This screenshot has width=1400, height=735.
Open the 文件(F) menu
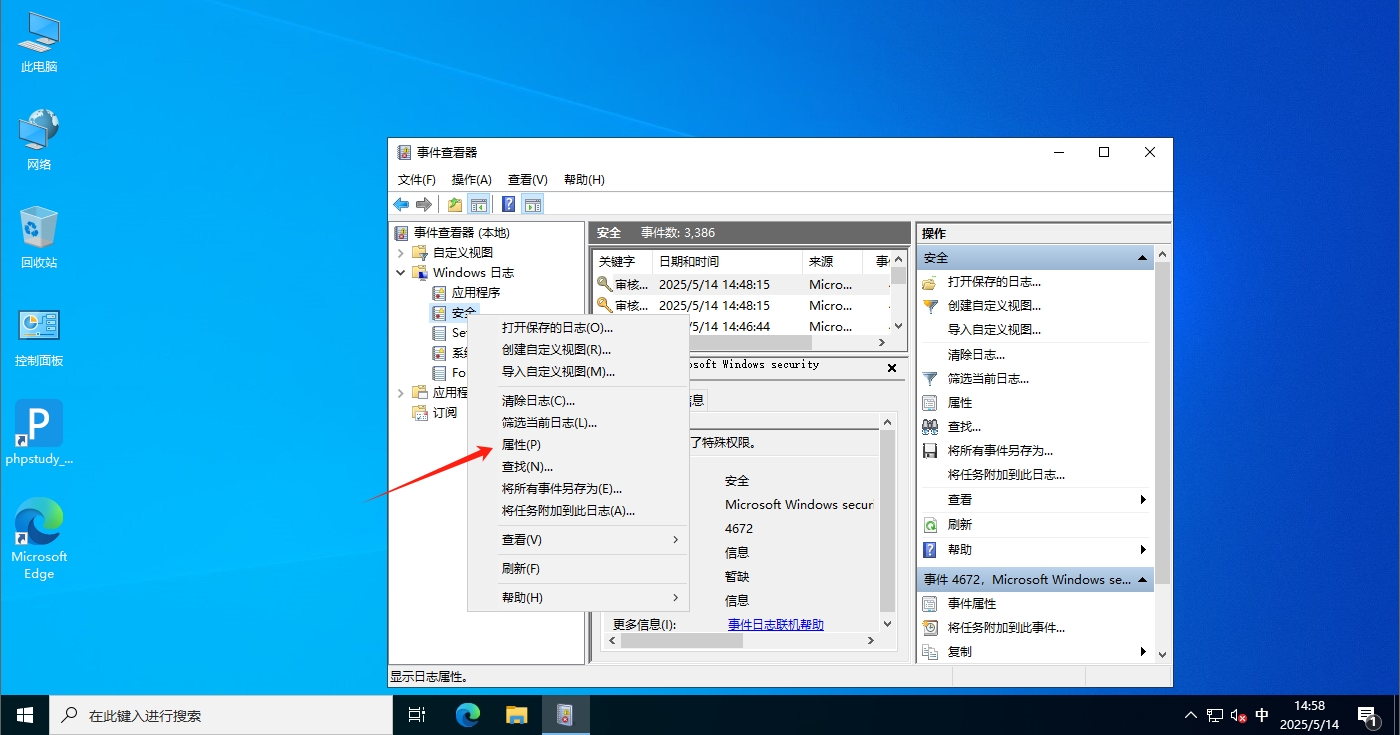417,180
